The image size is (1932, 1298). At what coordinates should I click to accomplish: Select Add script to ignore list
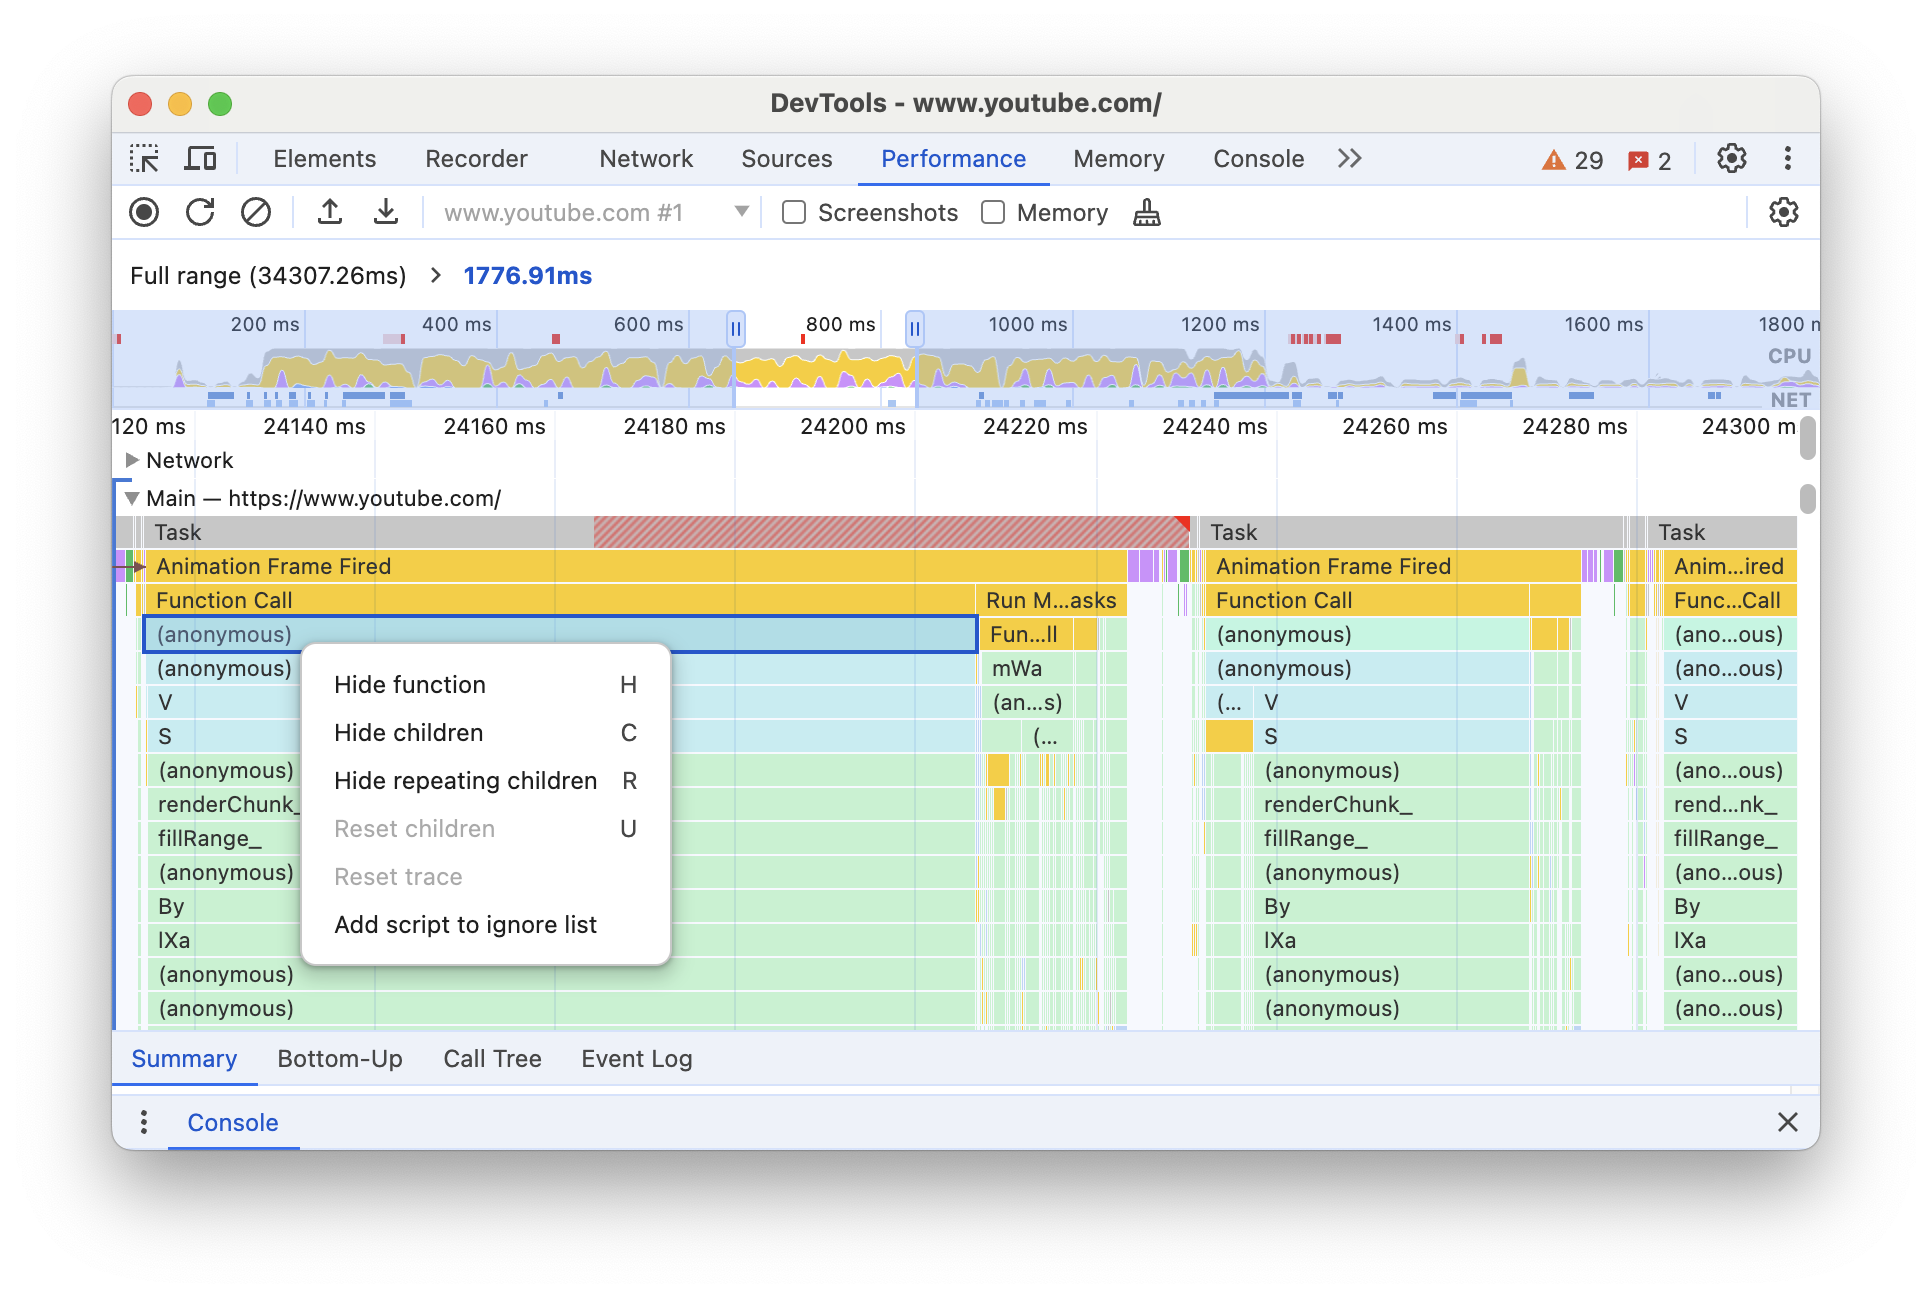pyautogui.click(x=466, y=923)
